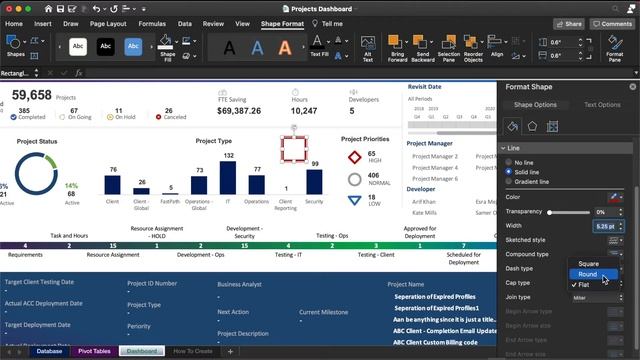Image resolution: width=640 pixels, height=360 pixels.
Task: Open the Alt Text pane
Action: 368,49
